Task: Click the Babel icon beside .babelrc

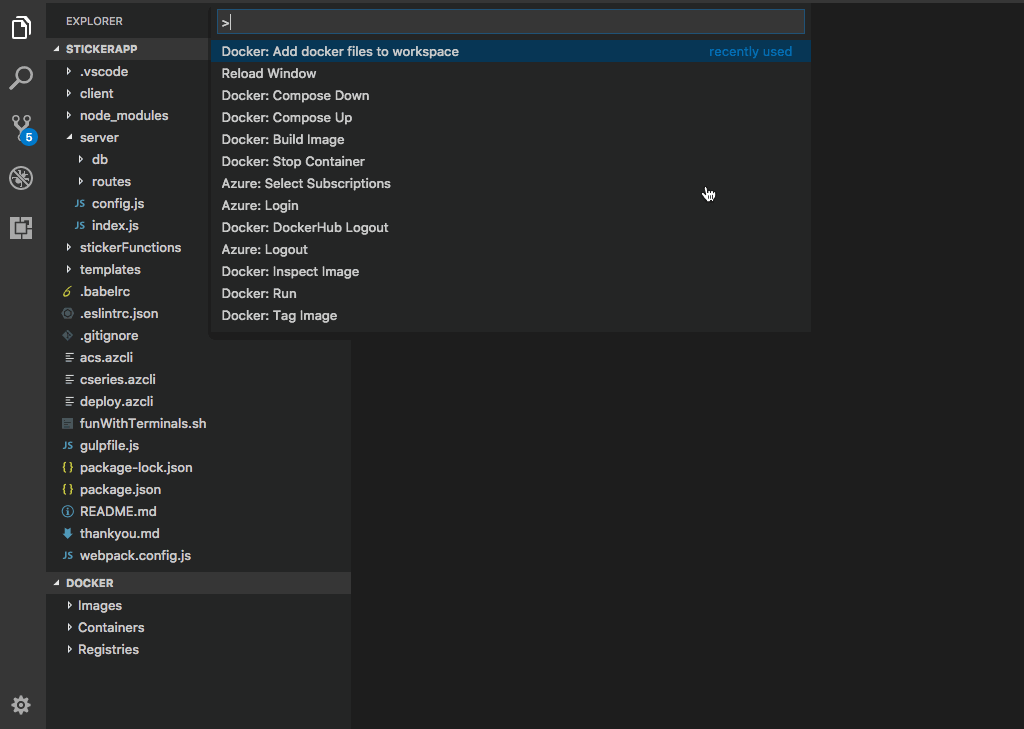Action: coord(67,291)
